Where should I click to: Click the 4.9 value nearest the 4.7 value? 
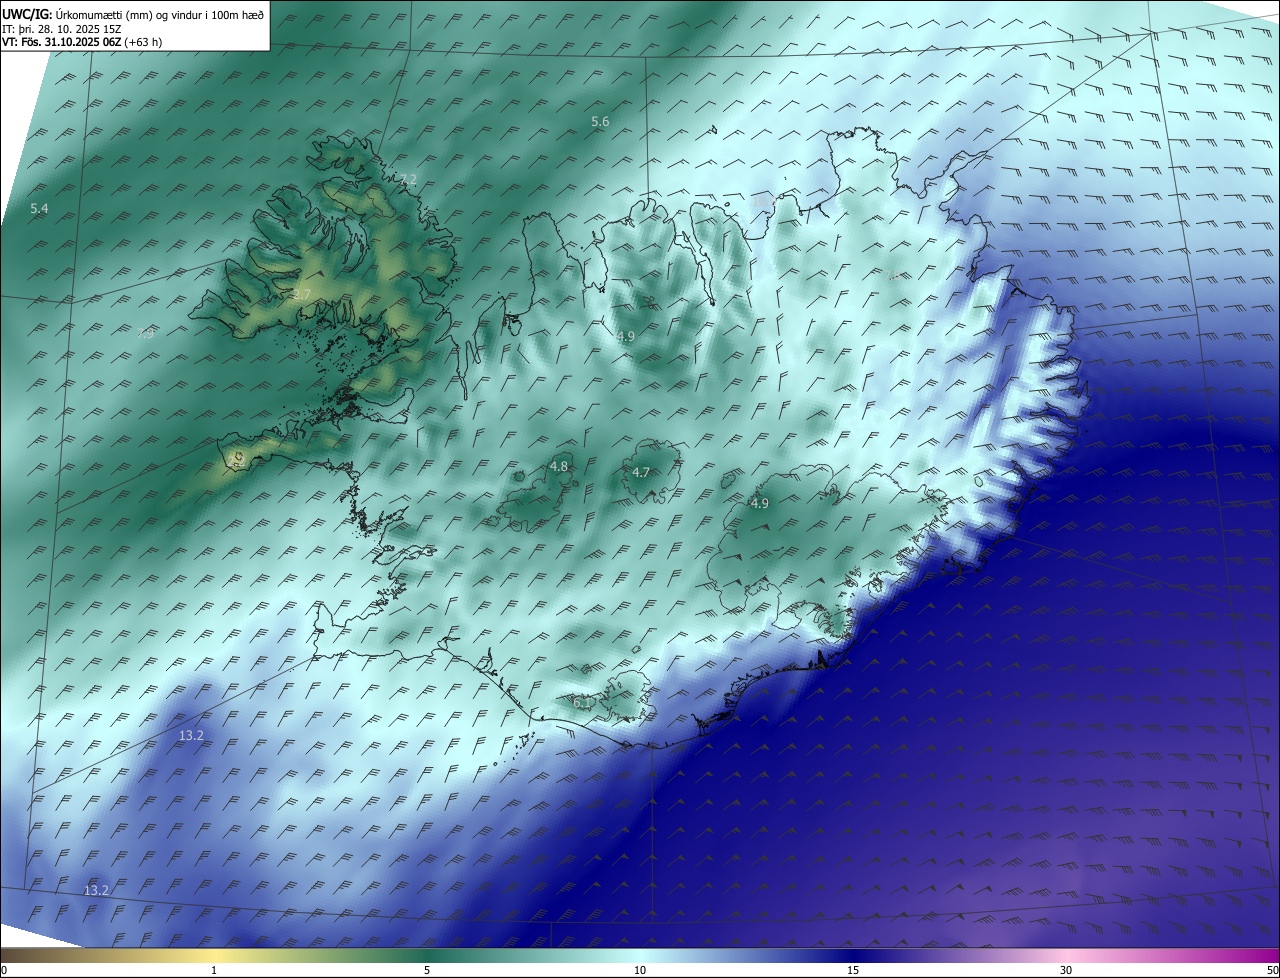coord(759,503)
